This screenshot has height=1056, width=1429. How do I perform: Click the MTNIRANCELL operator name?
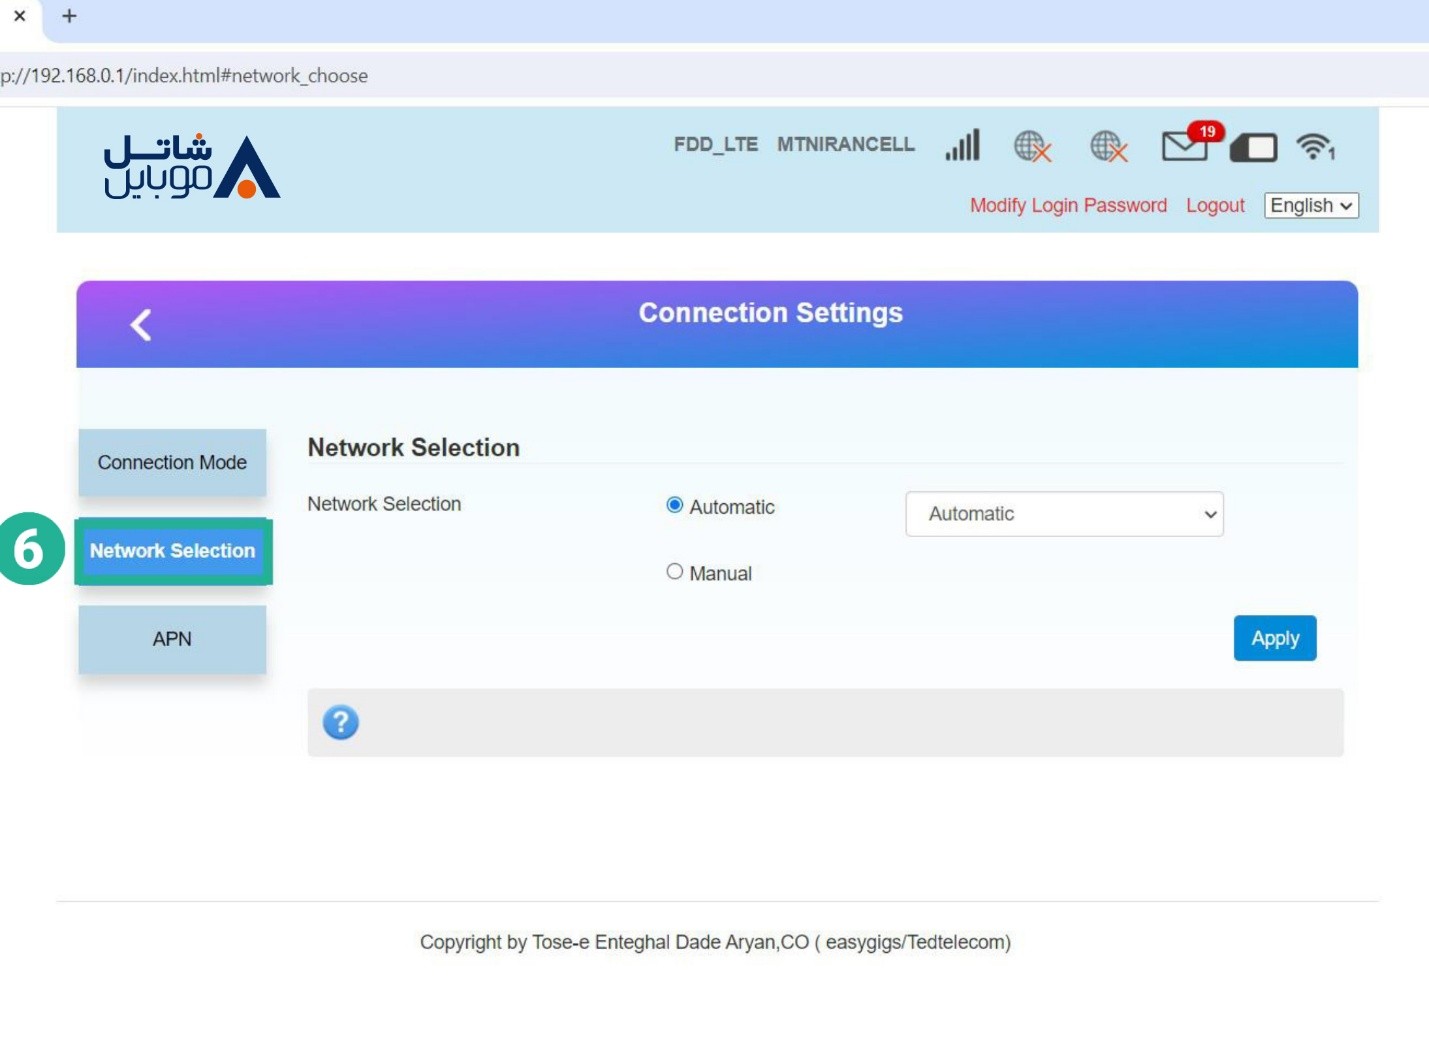tap(846, 144)
